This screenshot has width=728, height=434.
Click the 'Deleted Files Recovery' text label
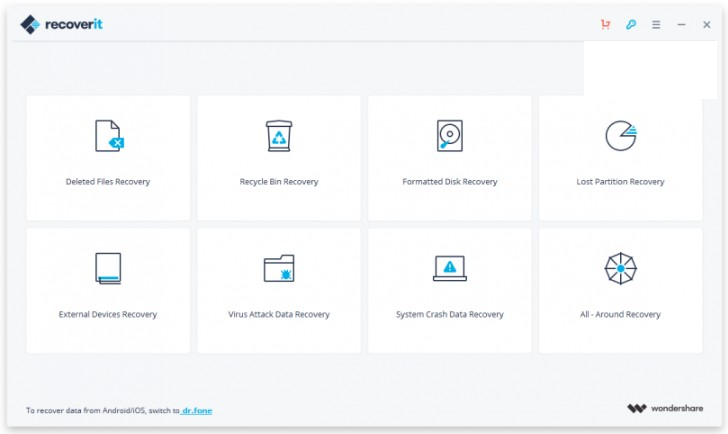click(x=108, y=182)
